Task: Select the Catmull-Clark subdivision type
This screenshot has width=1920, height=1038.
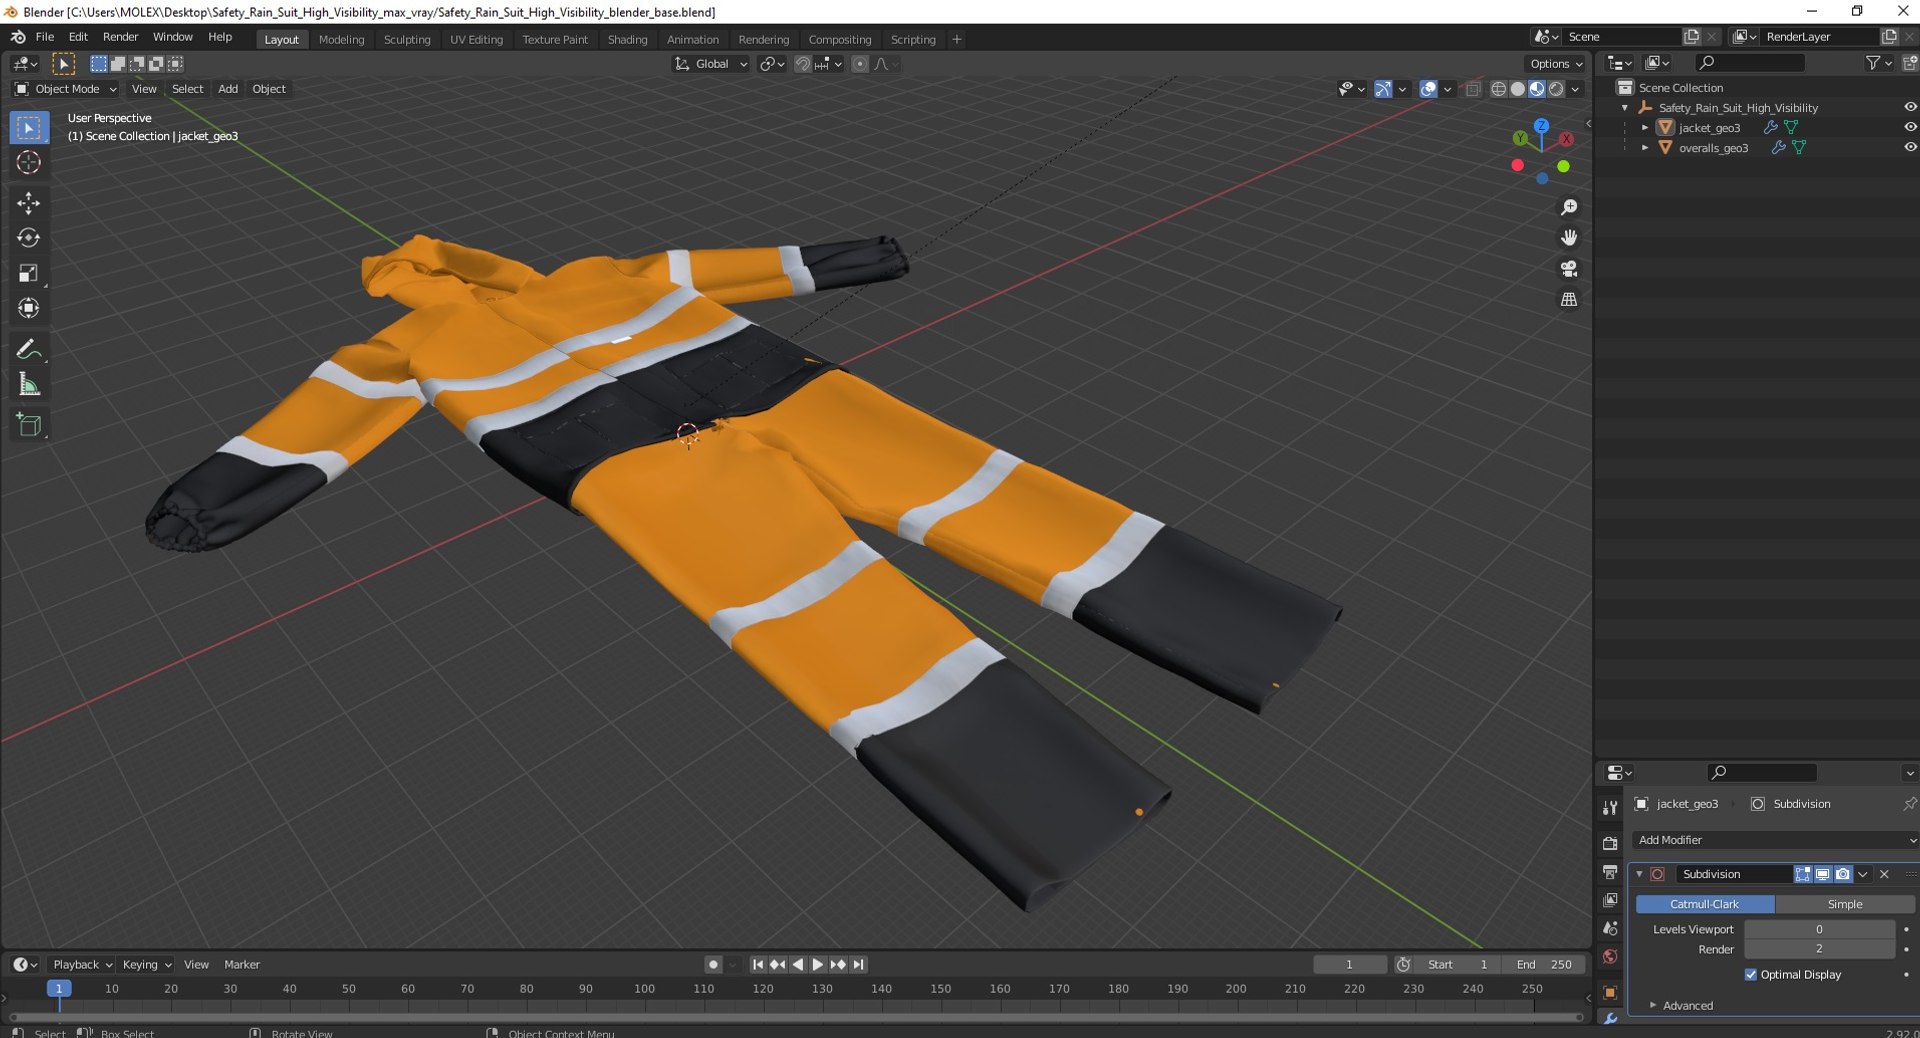Action: (x=1705, y=905)
